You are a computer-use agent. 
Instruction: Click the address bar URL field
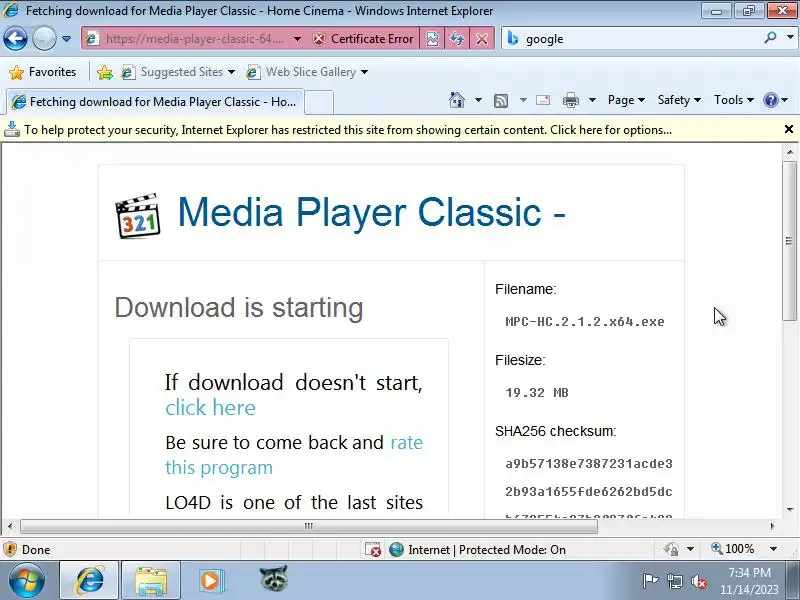[x=194, y=39]
